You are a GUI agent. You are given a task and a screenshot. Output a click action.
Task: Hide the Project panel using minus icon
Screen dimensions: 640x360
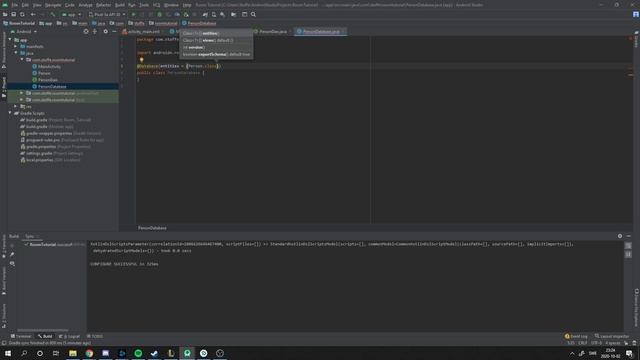pyautogui.click(x=114, y=31)
